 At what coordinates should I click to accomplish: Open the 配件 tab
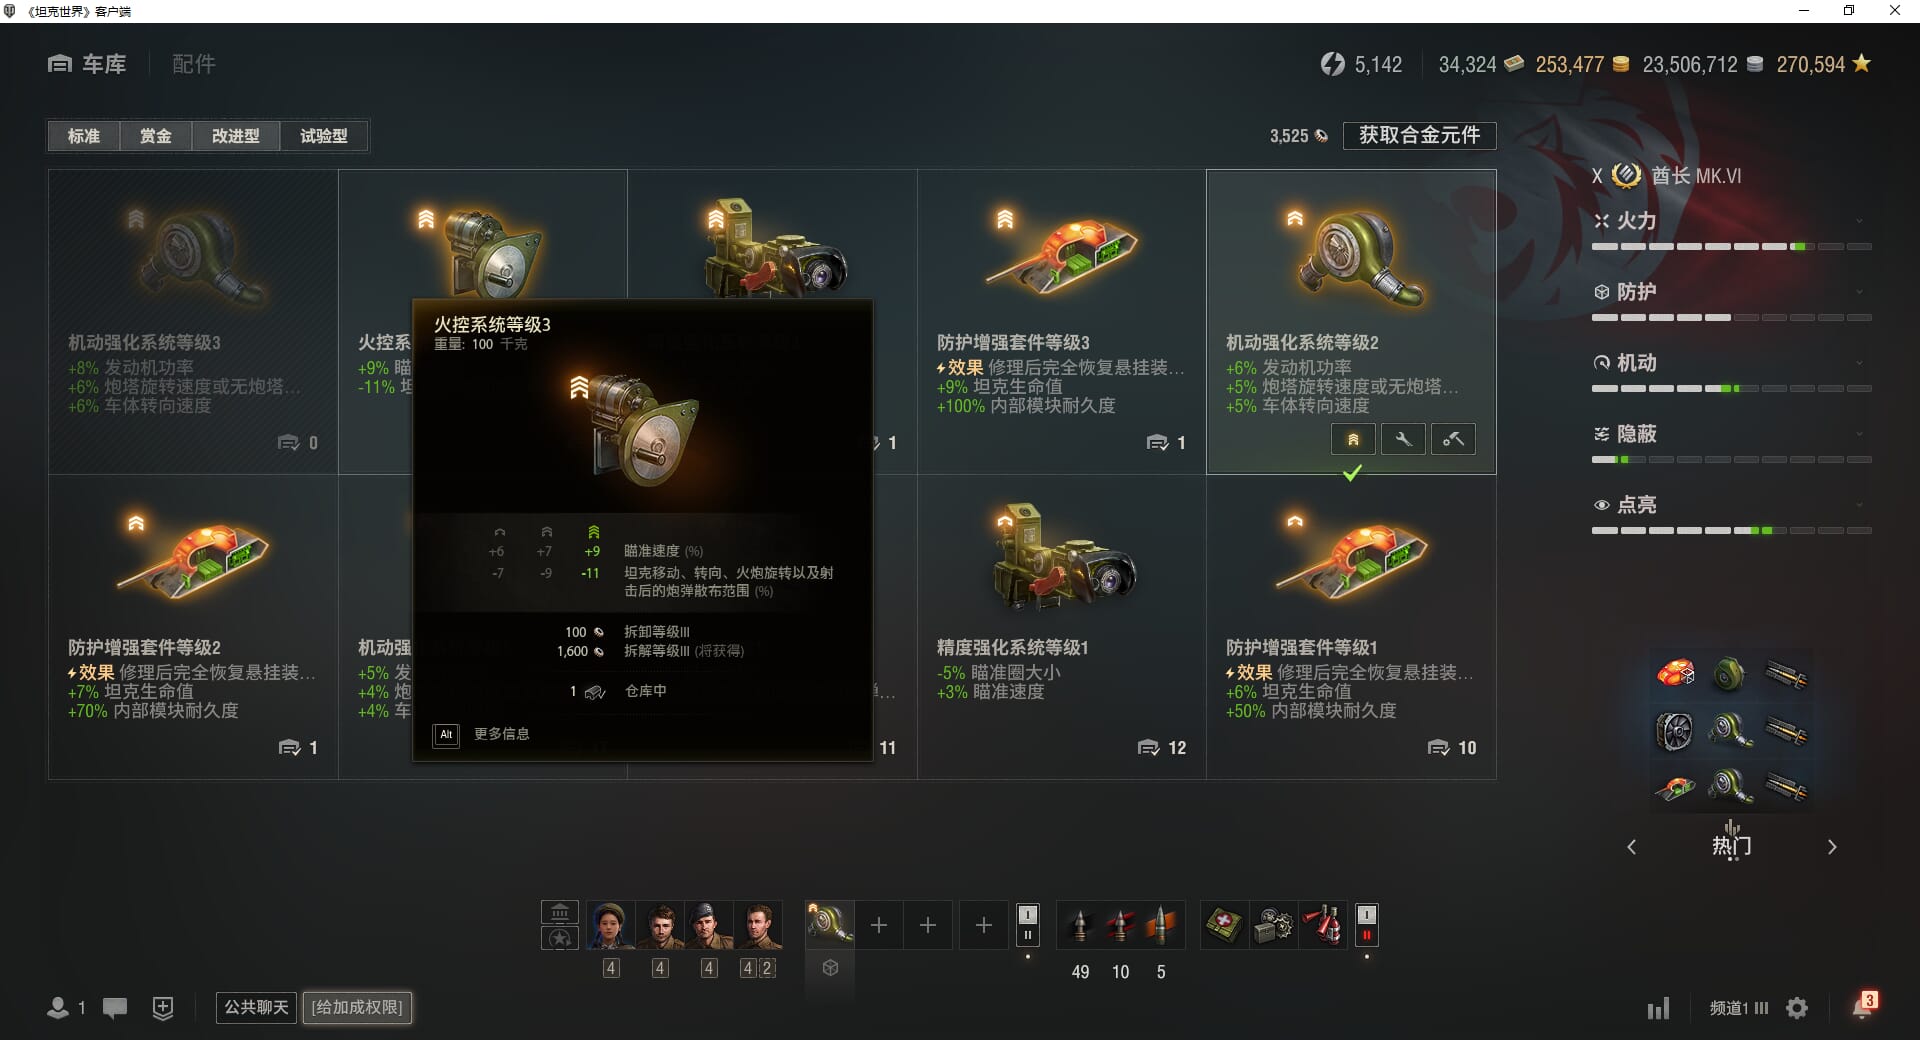194,64
